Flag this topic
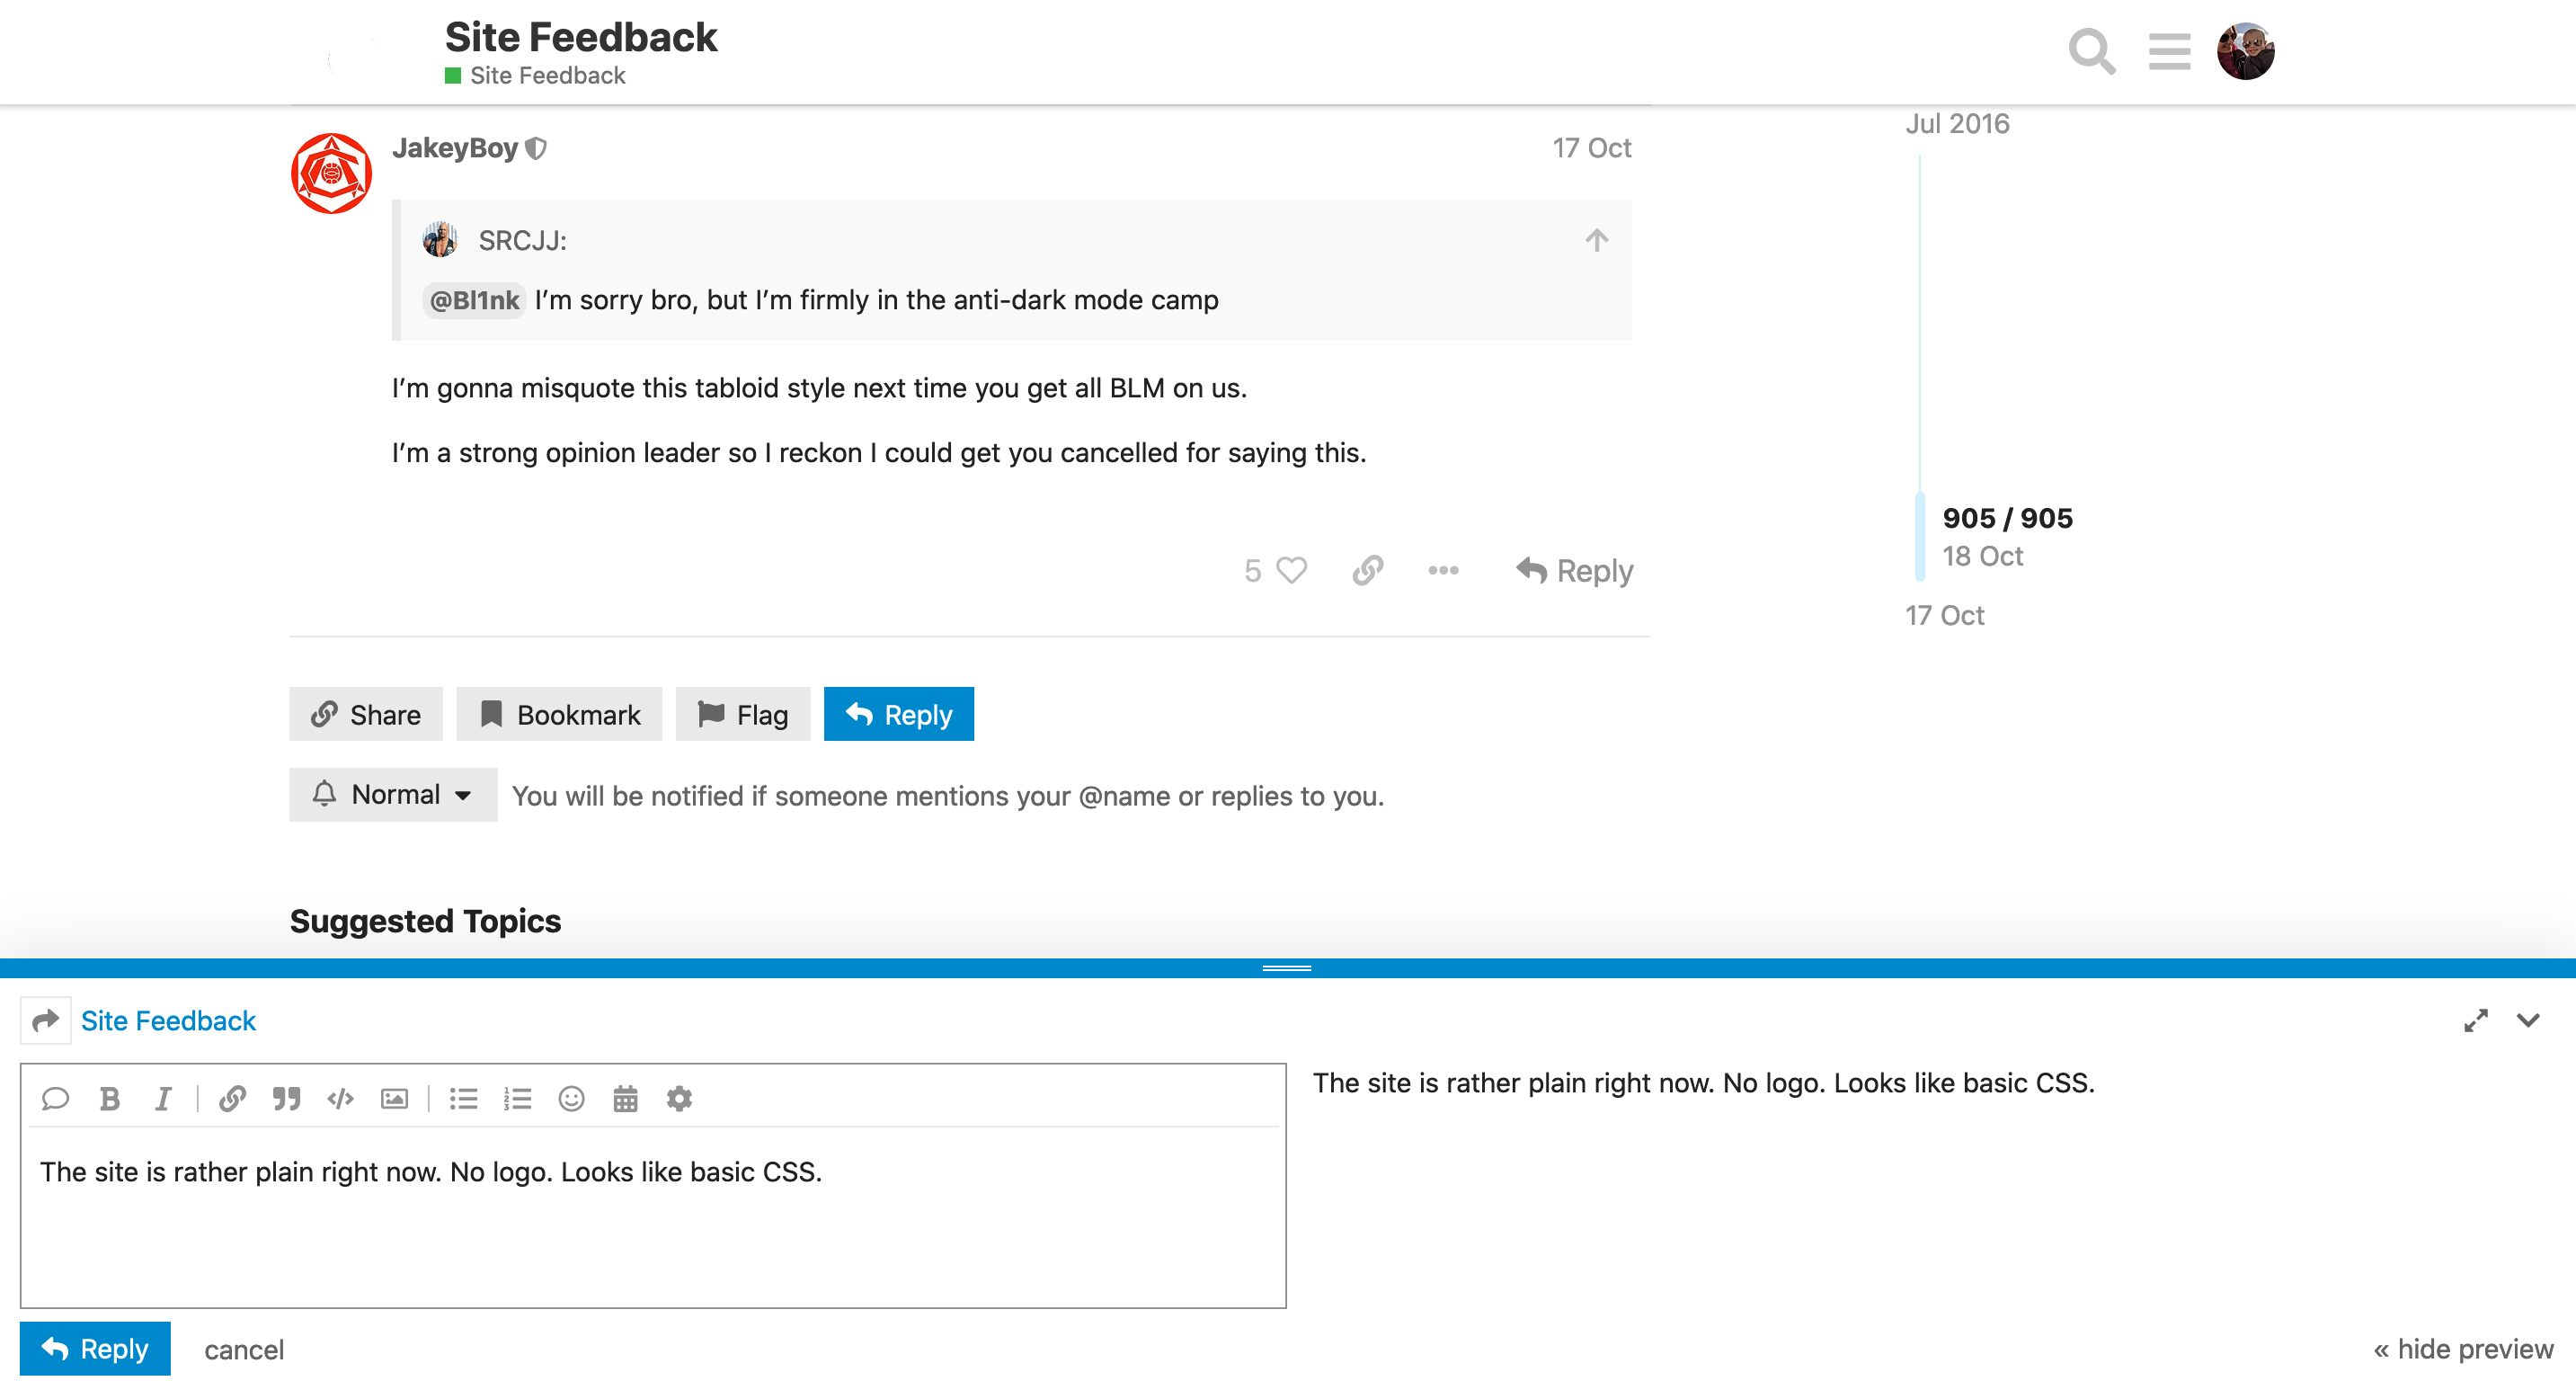Screen dimensions: 2576x1381 (743, 714)
